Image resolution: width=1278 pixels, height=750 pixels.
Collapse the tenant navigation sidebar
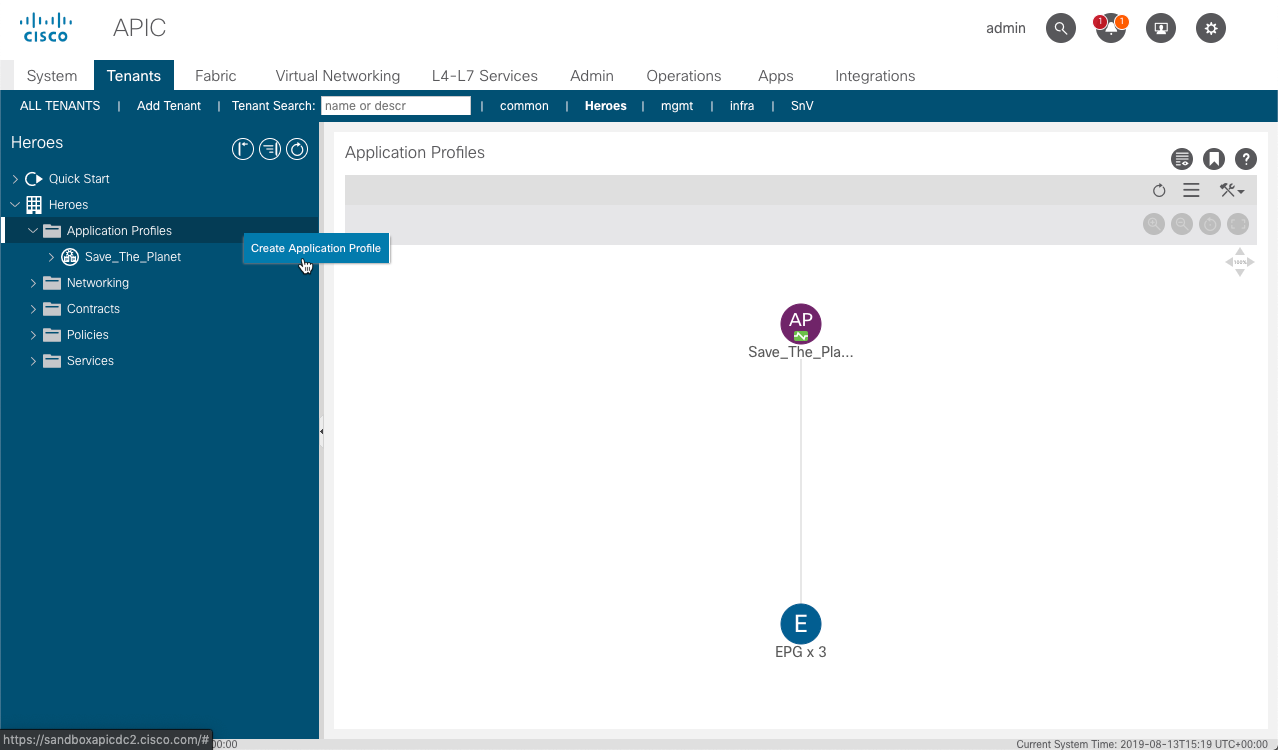click(321, 430)
